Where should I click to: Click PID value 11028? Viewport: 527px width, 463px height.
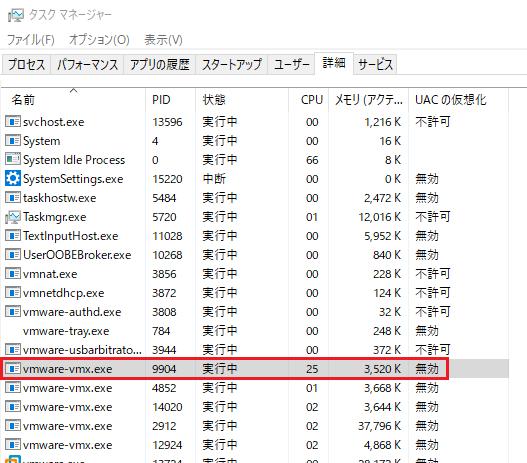tap(167, 236)
